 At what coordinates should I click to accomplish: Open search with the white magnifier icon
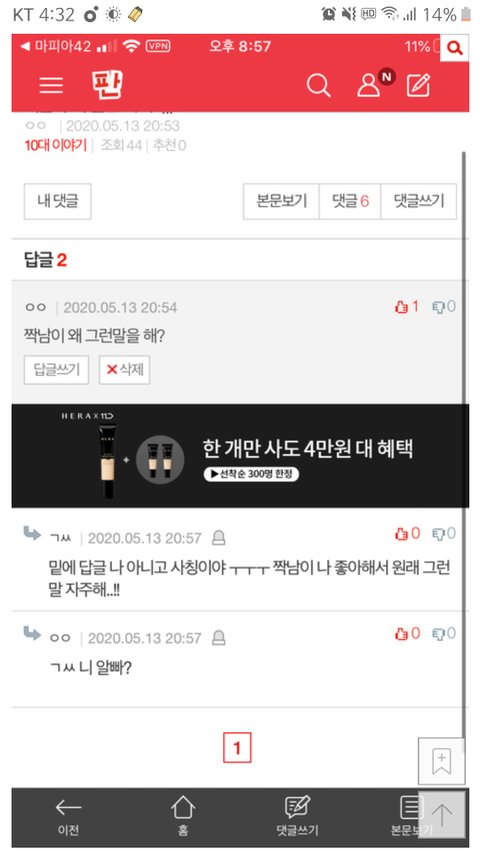pos(318,85)
